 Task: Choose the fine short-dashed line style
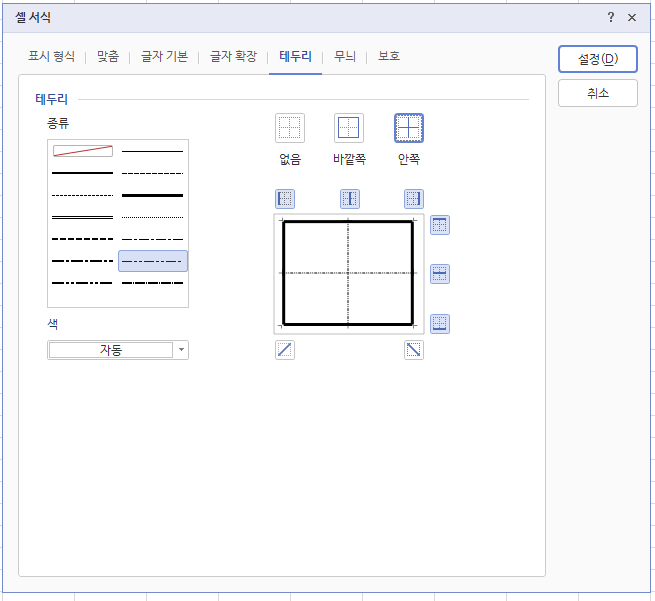(83, 195)
